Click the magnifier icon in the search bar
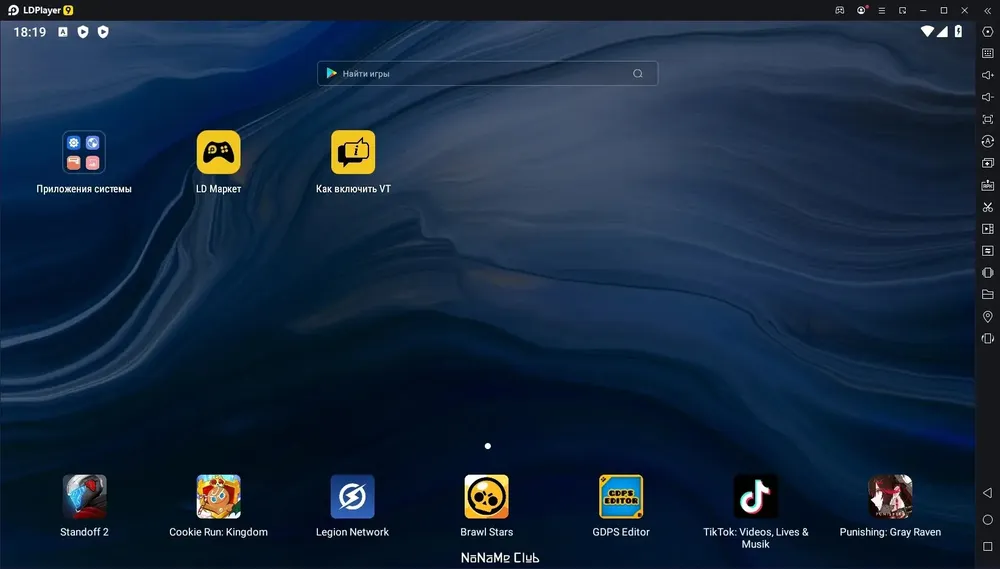 pos(638,73)
